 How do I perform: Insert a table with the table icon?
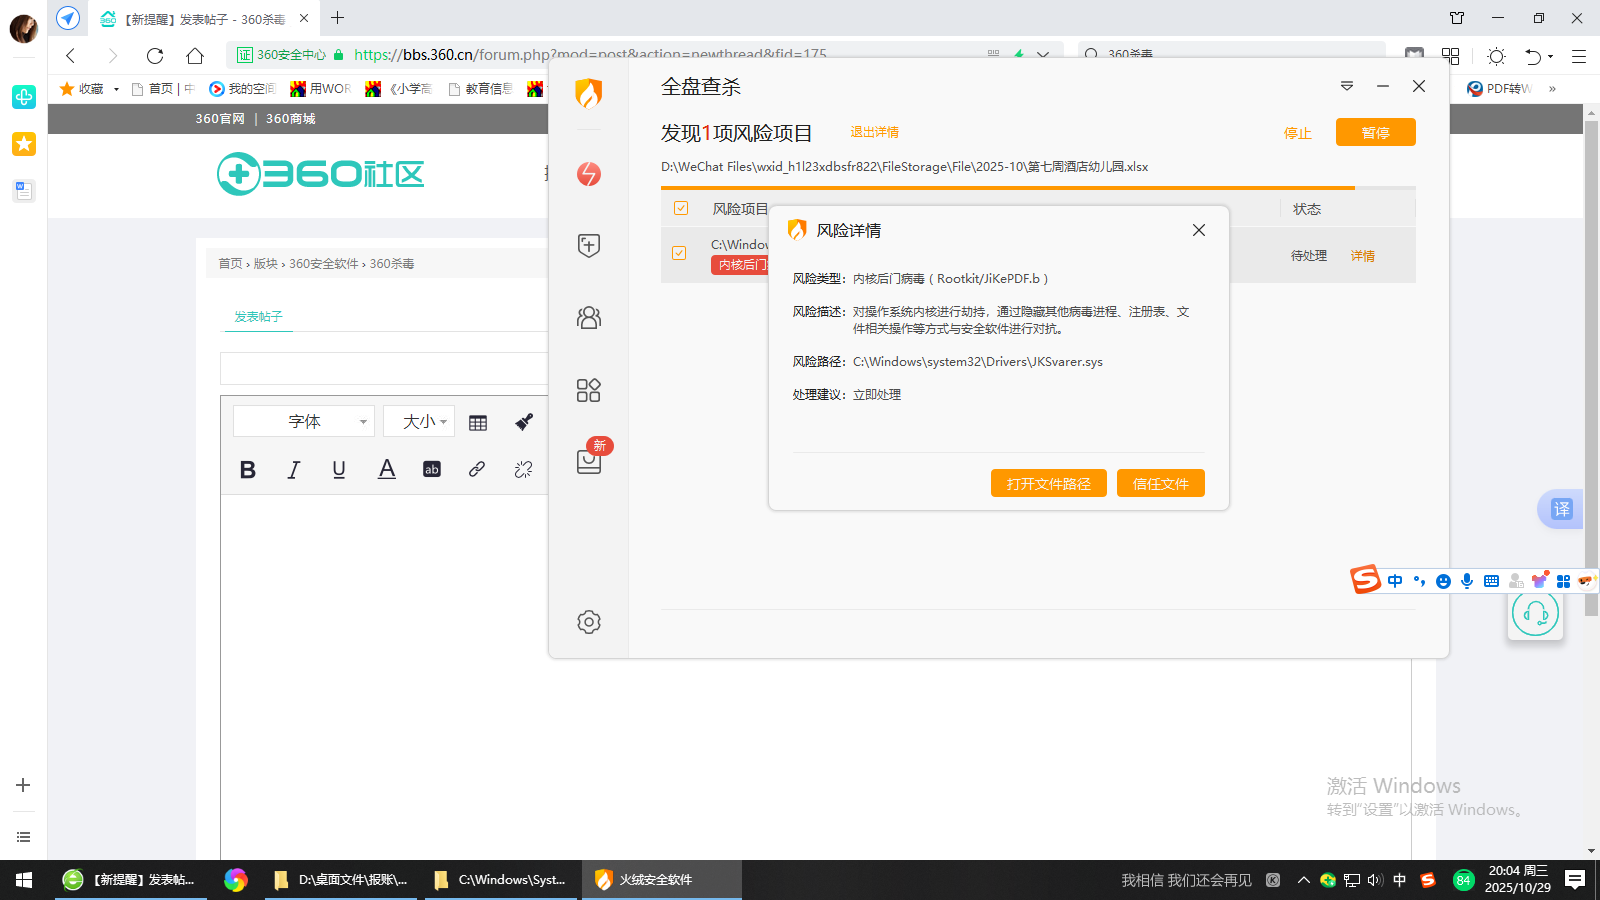[x=478, y=422]
